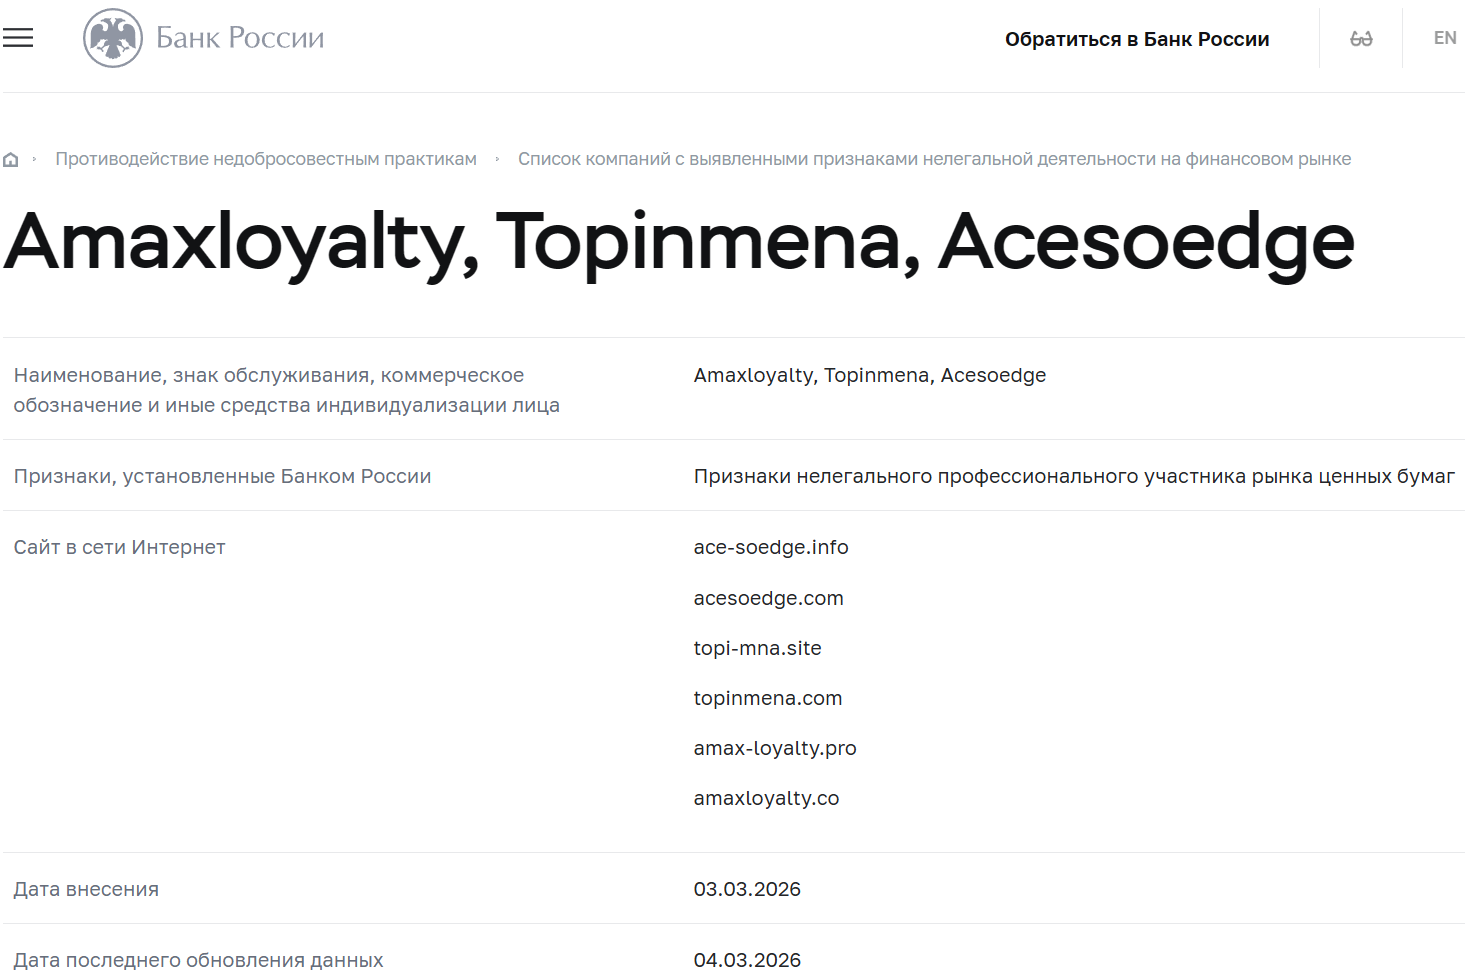Click the "Сайт в сети Интернет" label
Viewport: 1465px width, 979px height.
(119, 547)
